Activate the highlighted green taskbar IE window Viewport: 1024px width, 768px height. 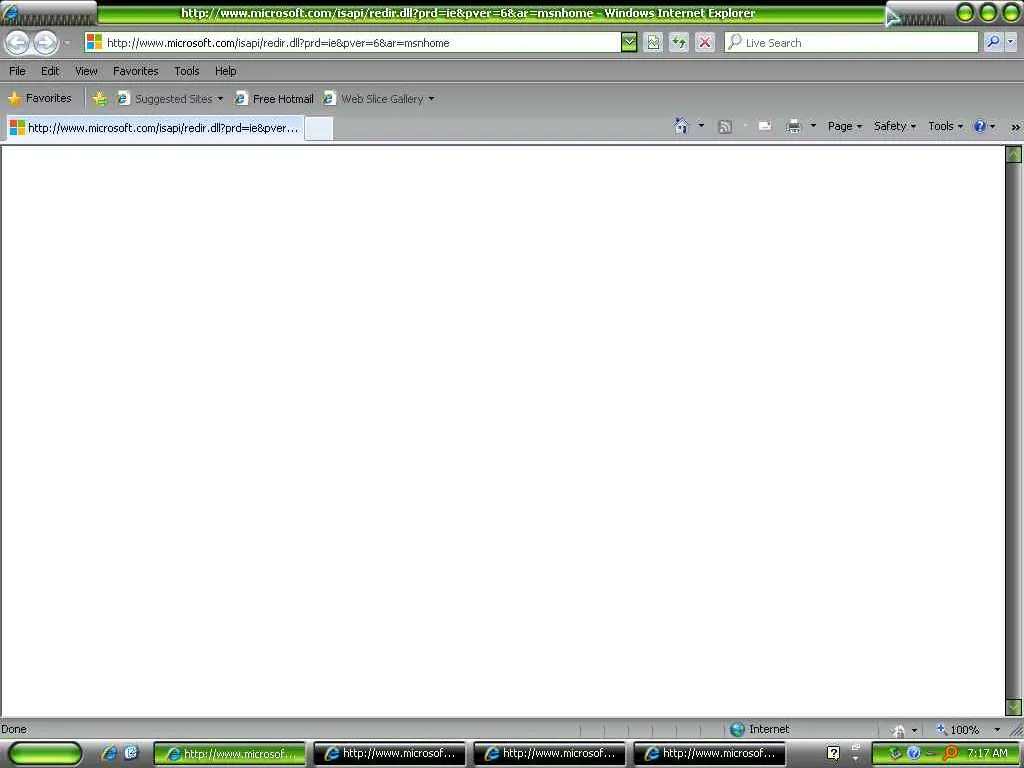[230, 754]
